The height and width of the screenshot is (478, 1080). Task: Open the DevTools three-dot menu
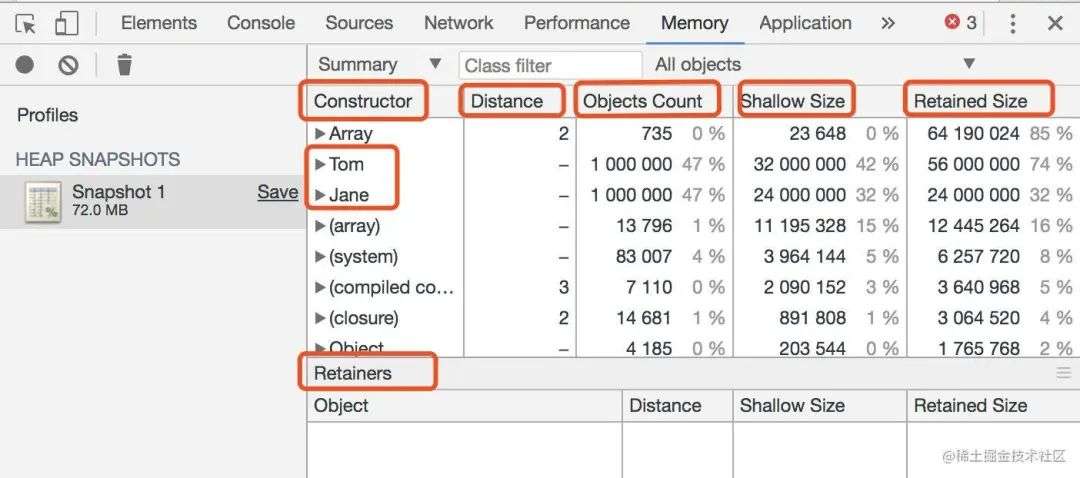(x=1012, y=23)
